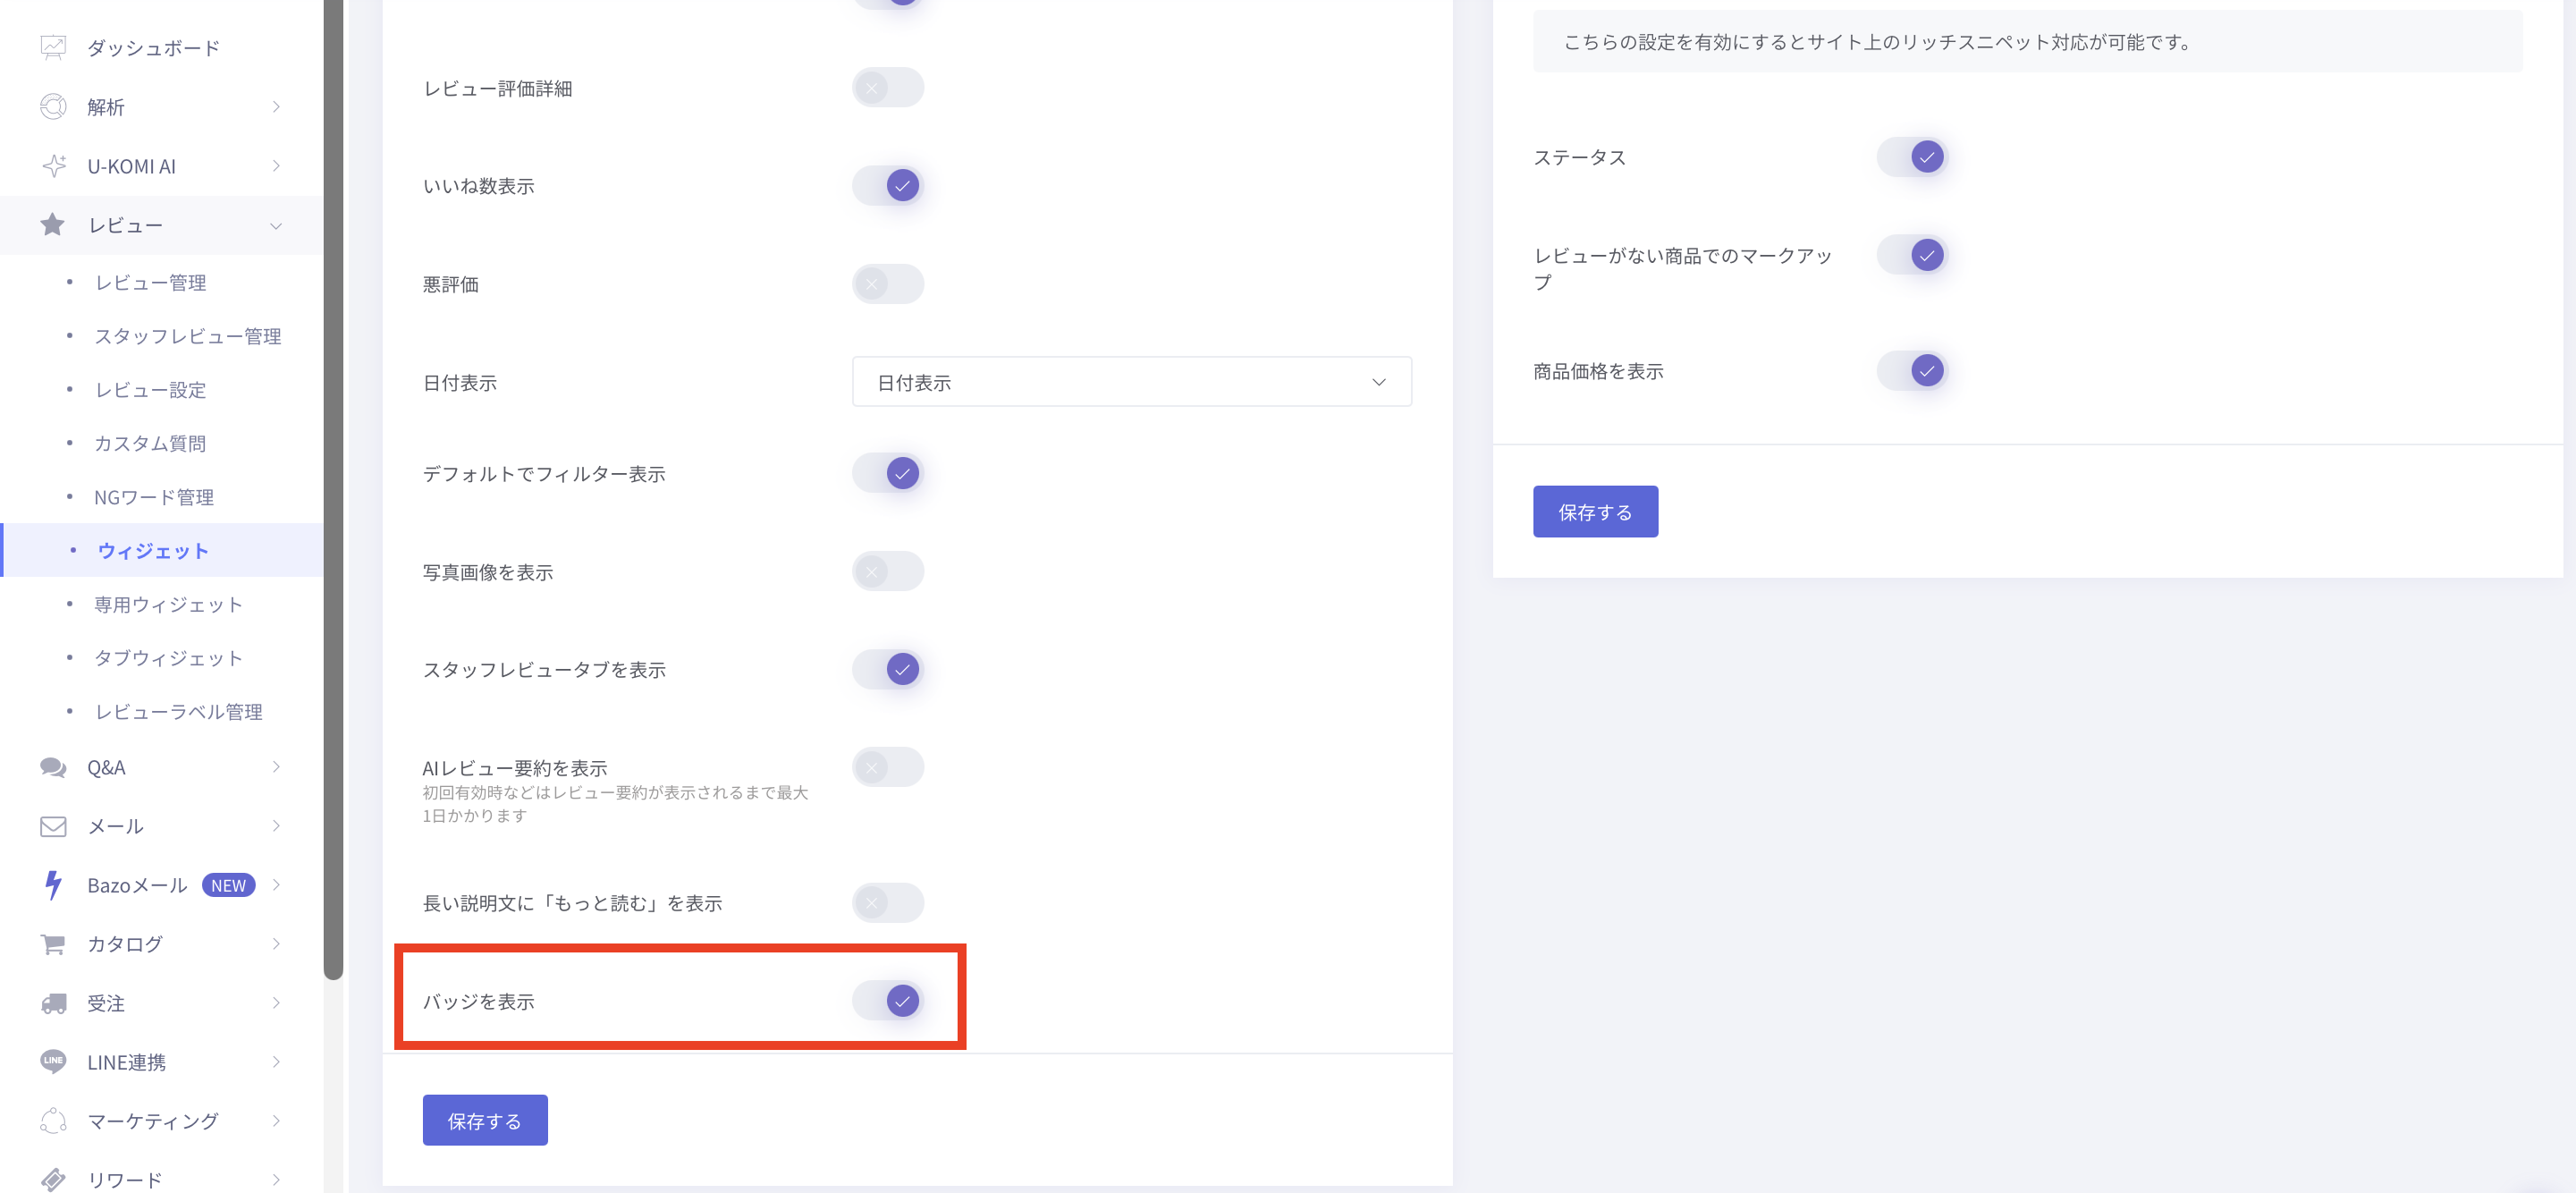Go to NGワード管理 page
This screenshot has width=2576, height=1193.
154,497
